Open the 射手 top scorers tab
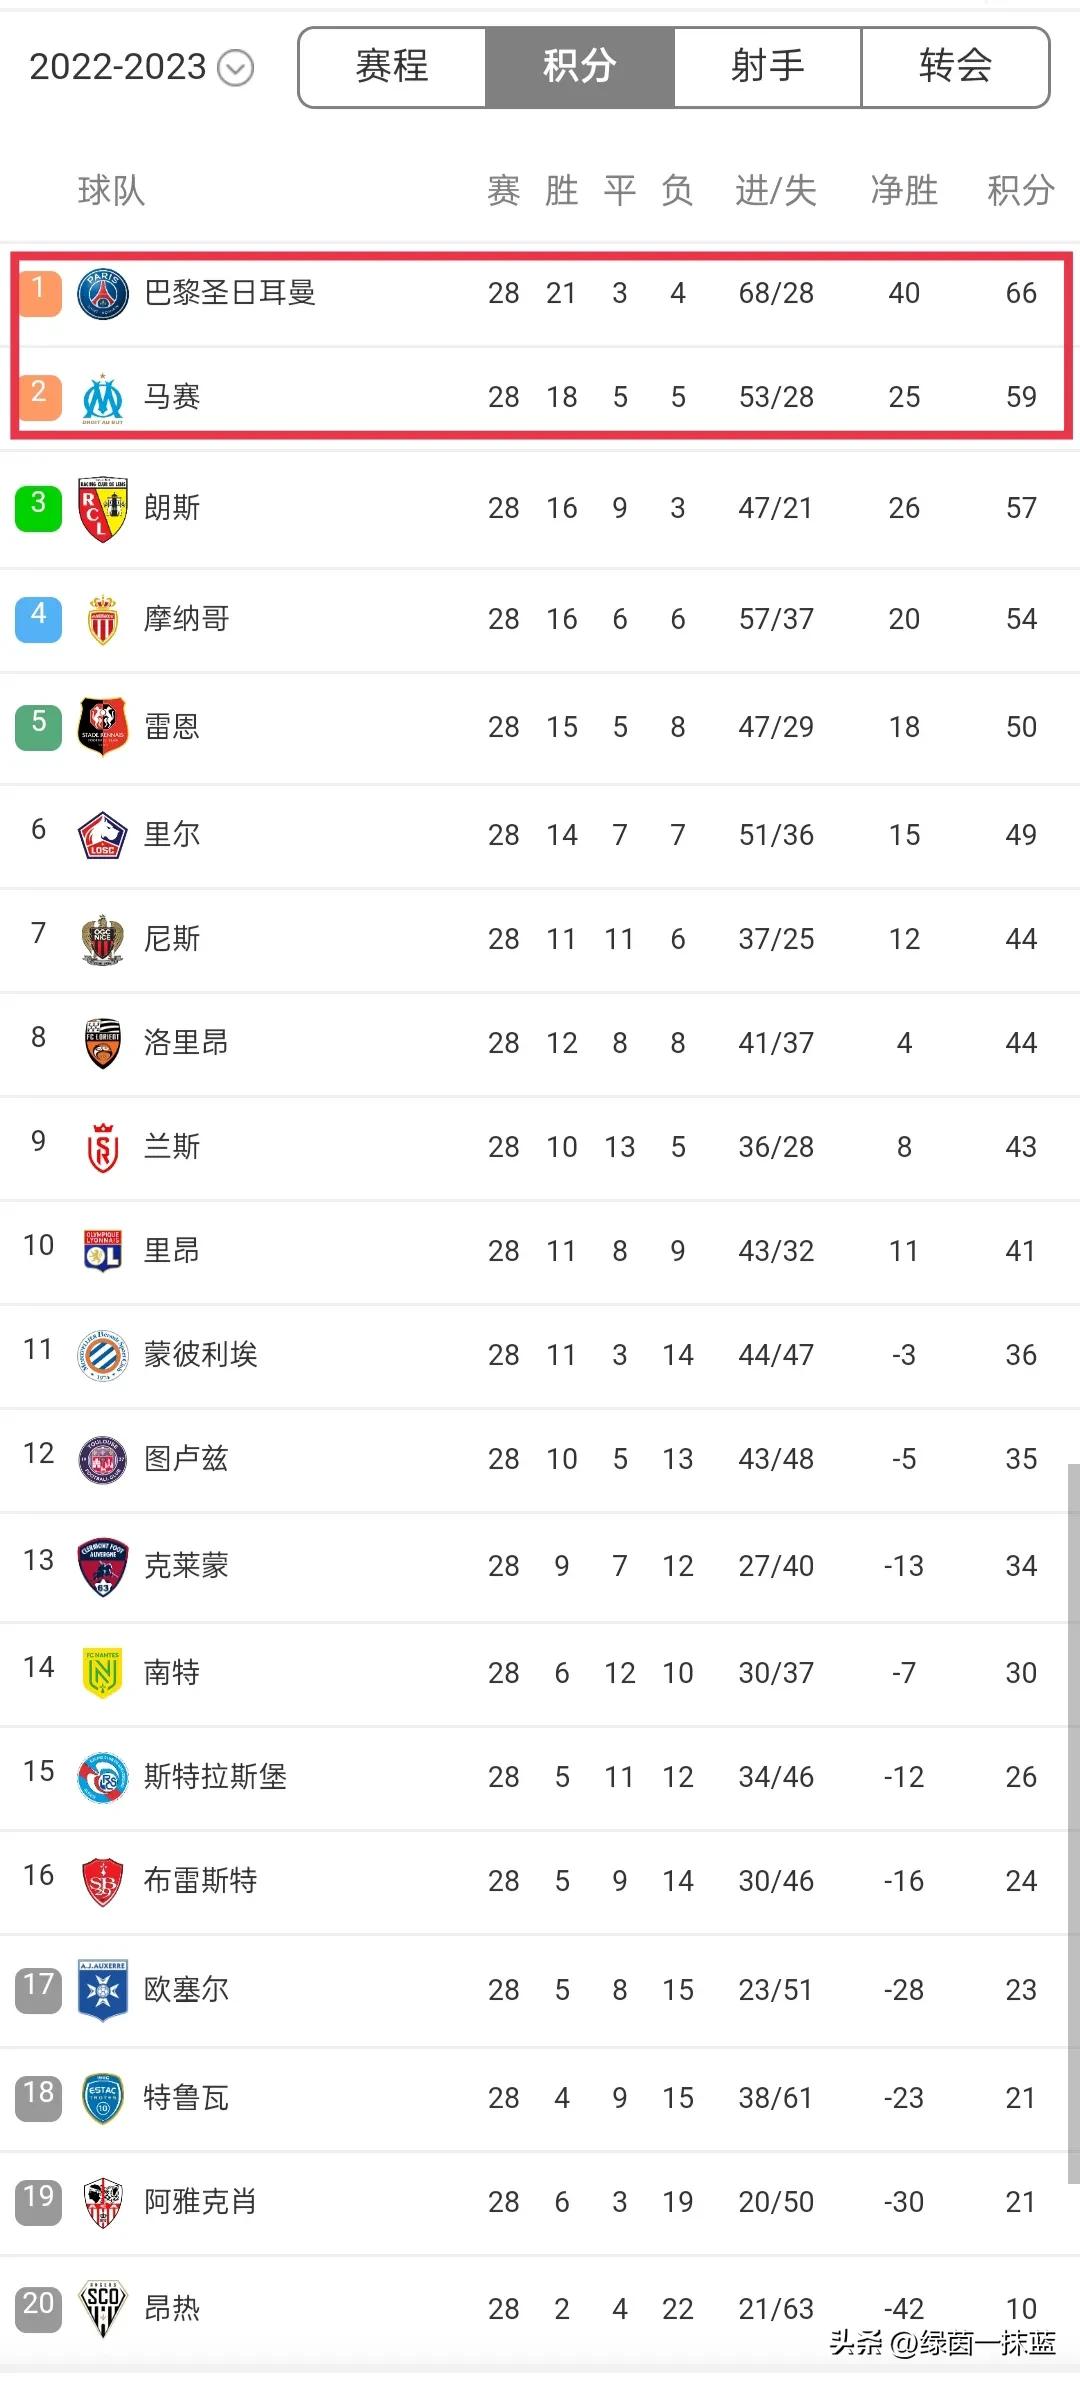1080x2381 pixels. [767, 67]
